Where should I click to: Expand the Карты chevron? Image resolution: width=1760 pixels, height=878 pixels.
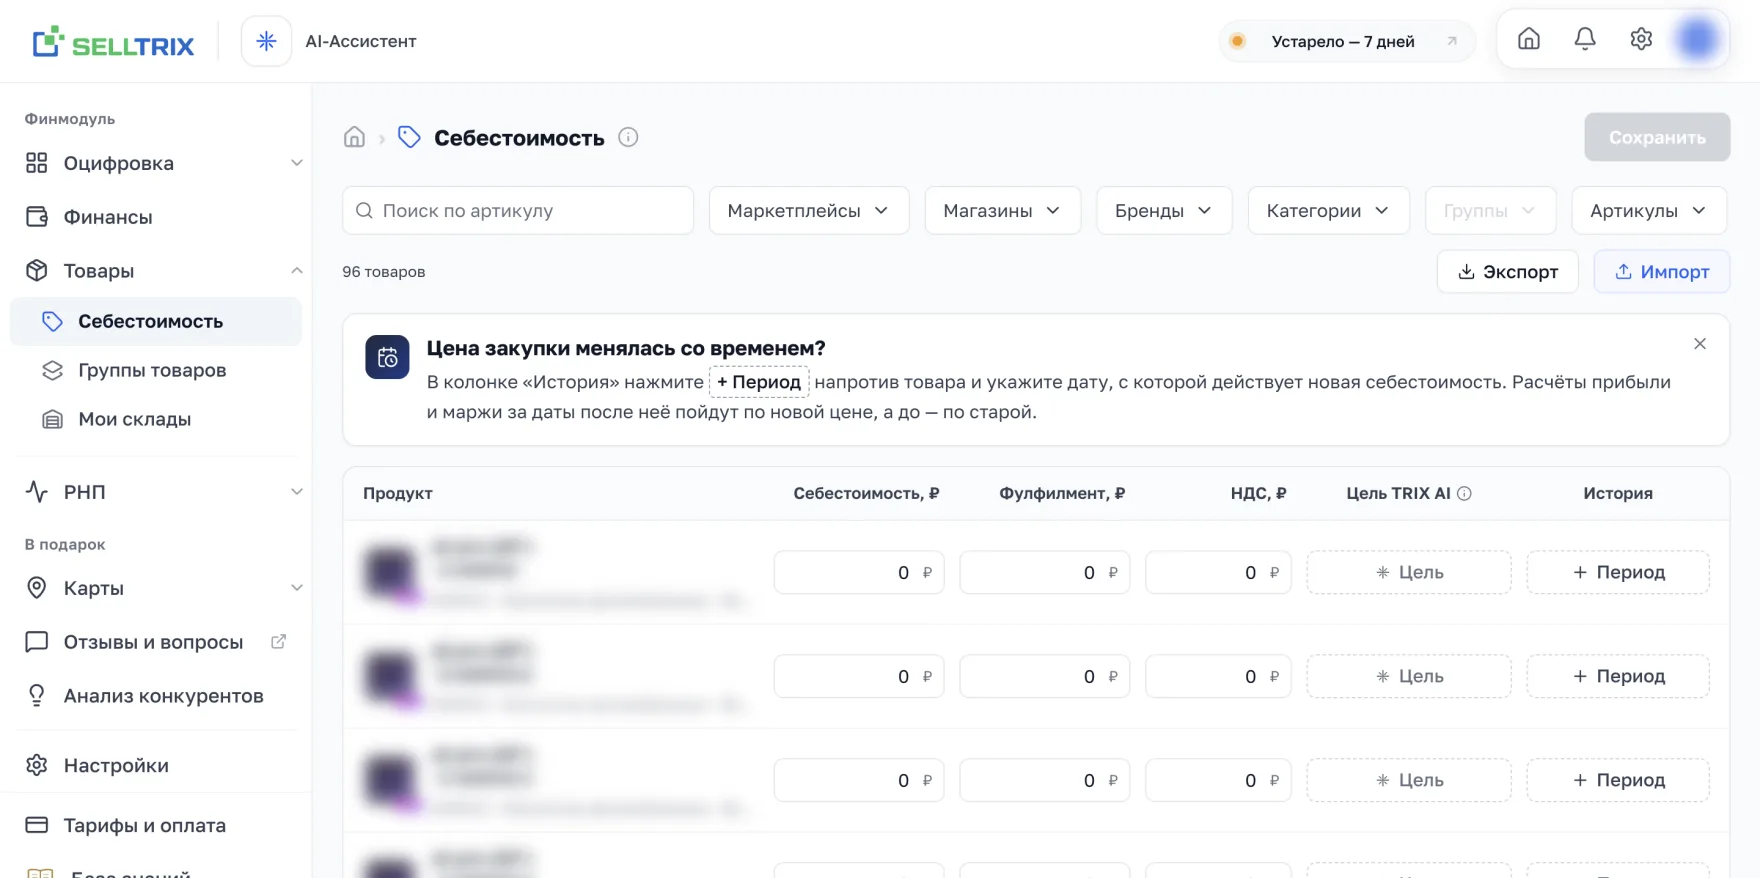point(297,588)
